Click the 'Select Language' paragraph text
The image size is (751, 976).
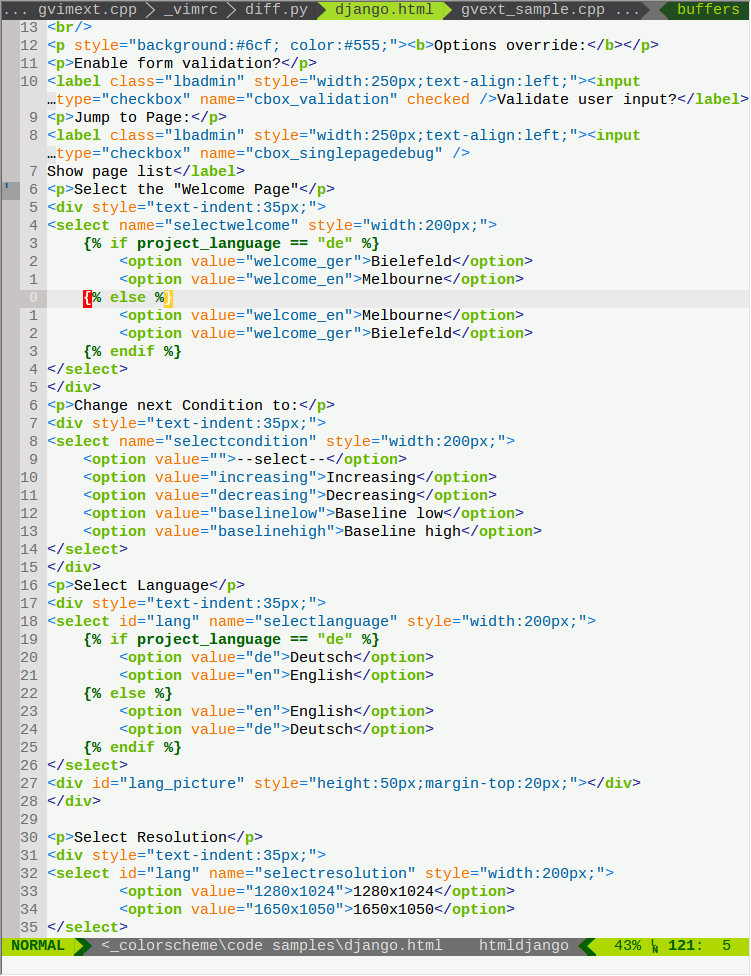pyautogui.click(x=141, y=586)
